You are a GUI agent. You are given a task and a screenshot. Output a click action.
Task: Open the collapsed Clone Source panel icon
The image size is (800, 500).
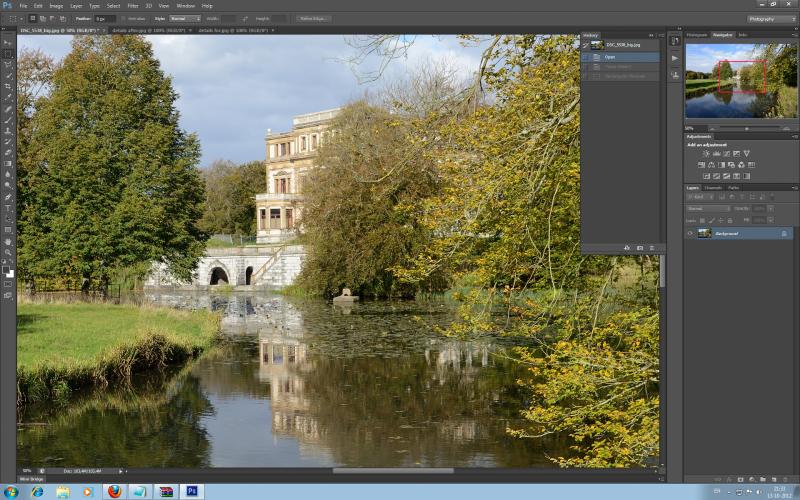(x=674, y=76)
